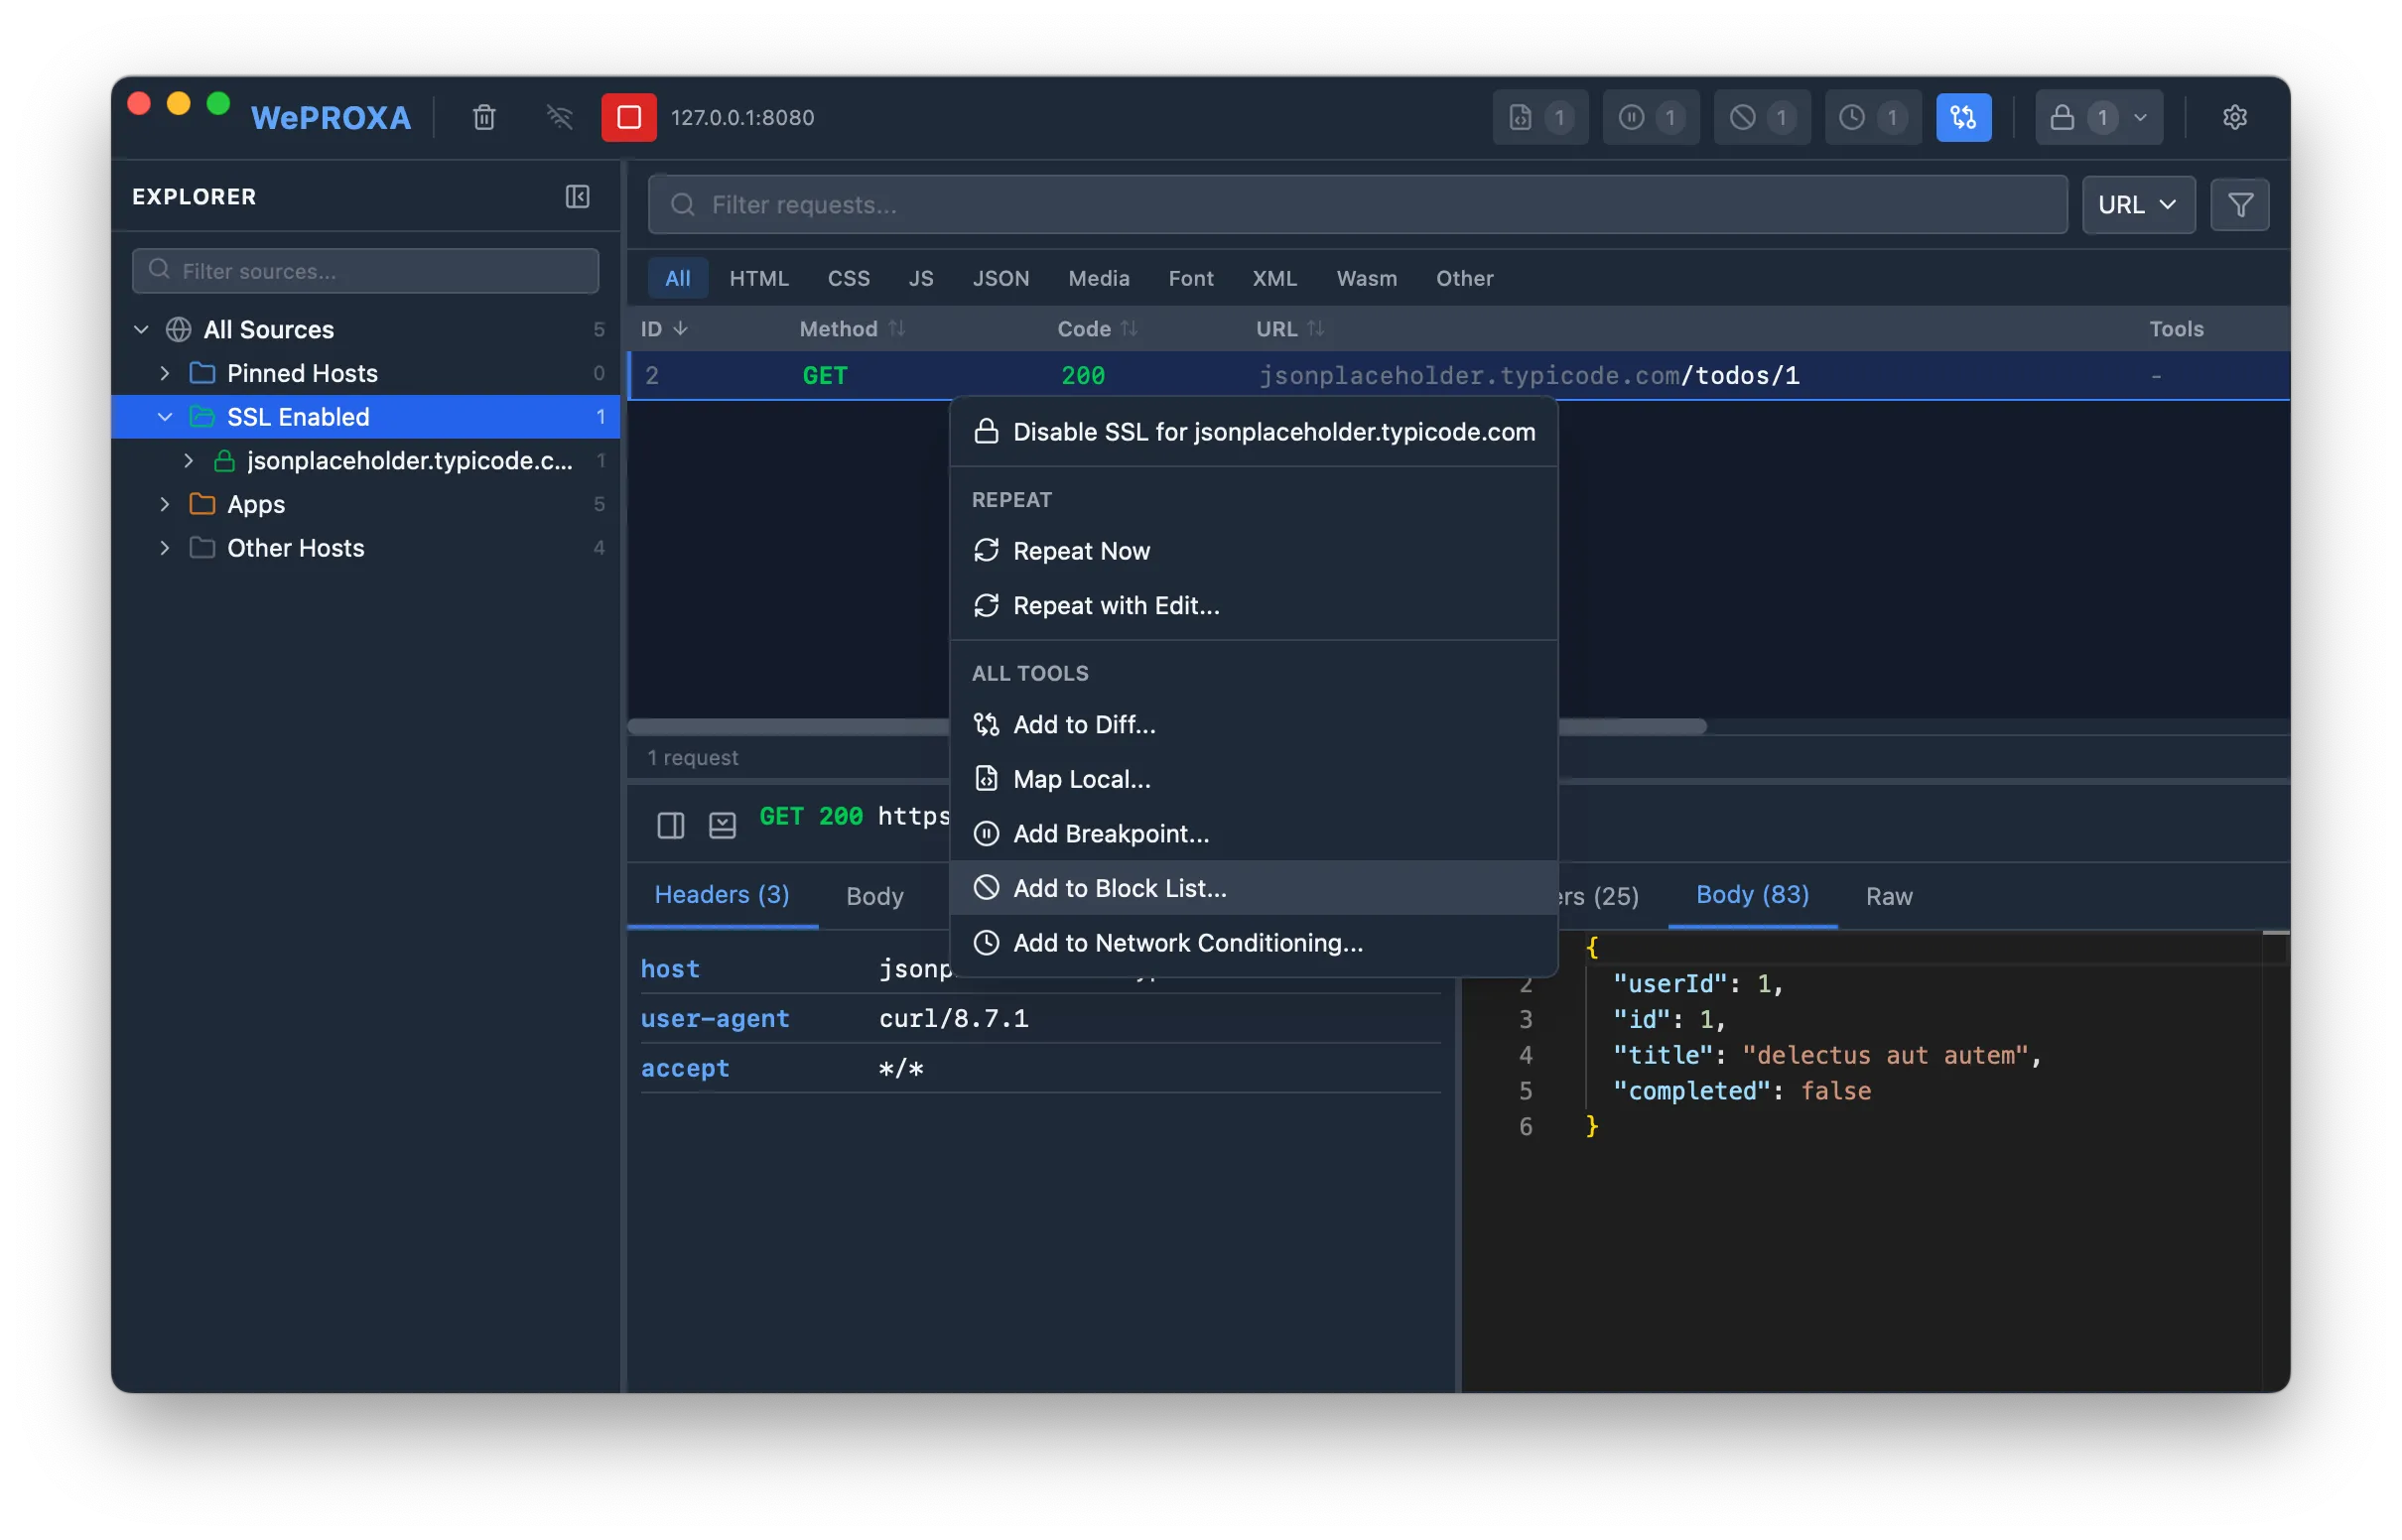Select Add to Block List from context menu
Image resolution: width=2402 pixels, height=1540 pixels.
(1119, 888)
